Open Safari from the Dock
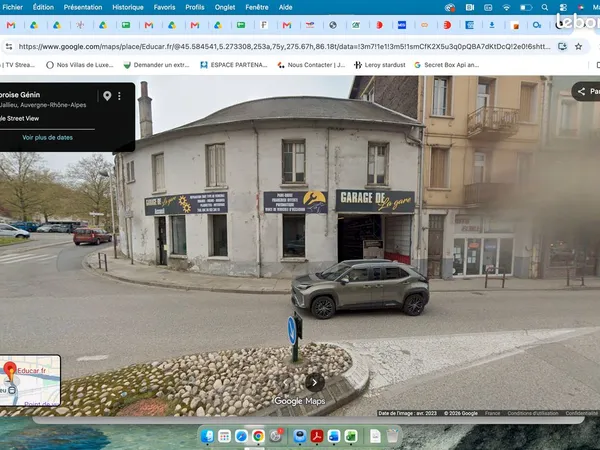Viewport: 600px width, 450px height. [241, 436]
